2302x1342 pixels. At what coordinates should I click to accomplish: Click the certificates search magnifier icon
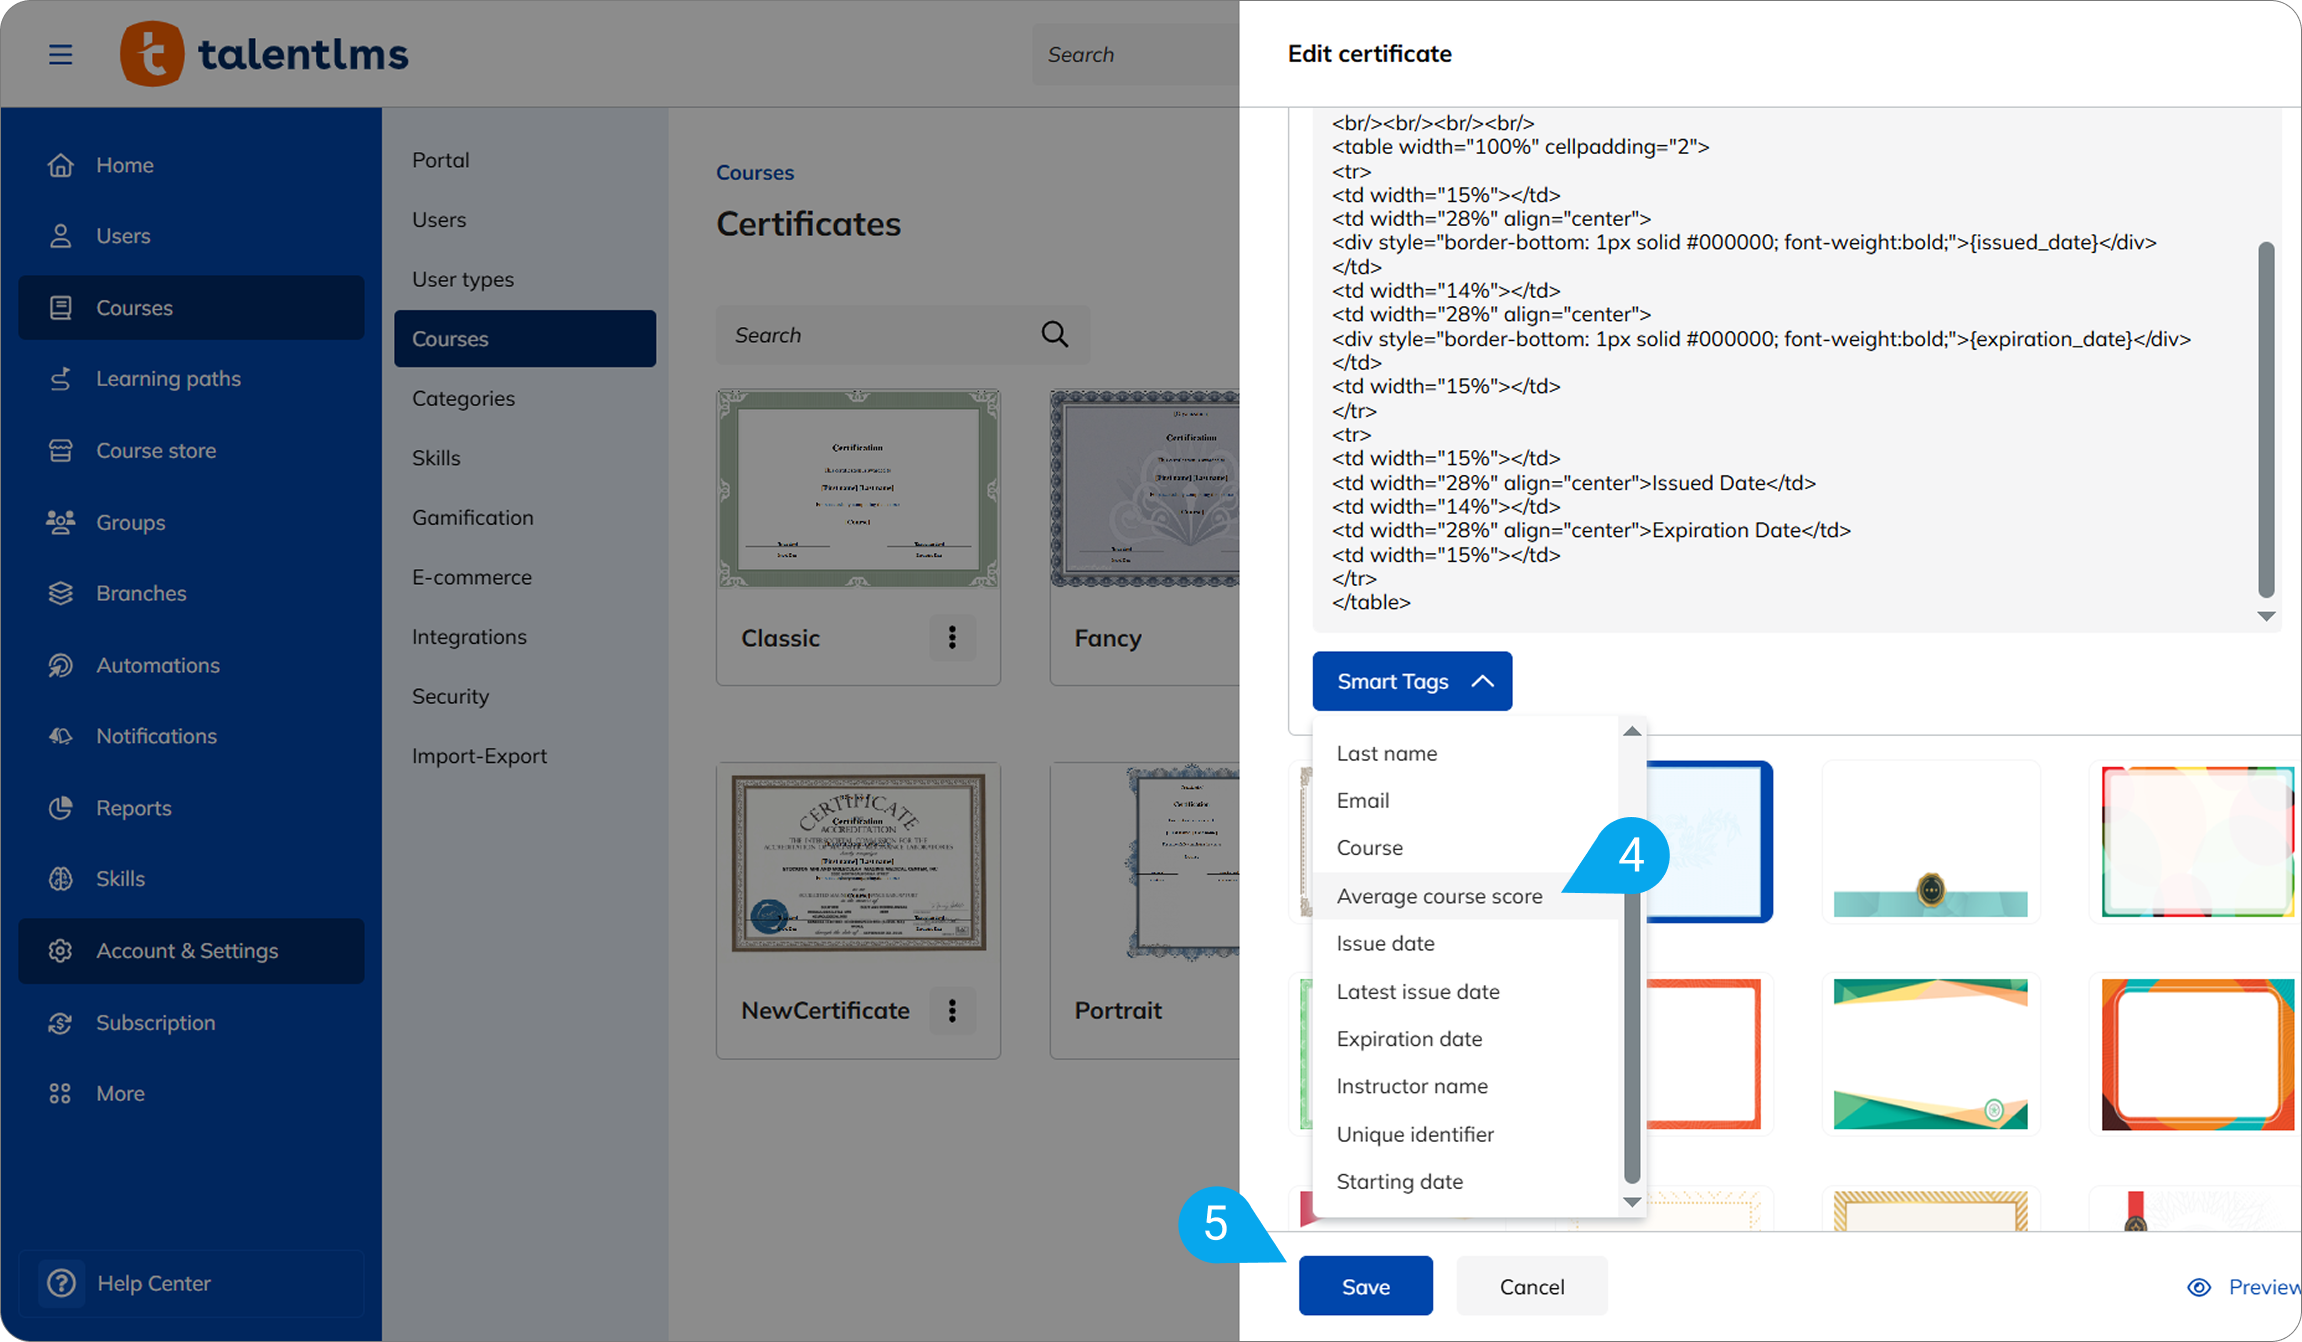point(1055,335)
